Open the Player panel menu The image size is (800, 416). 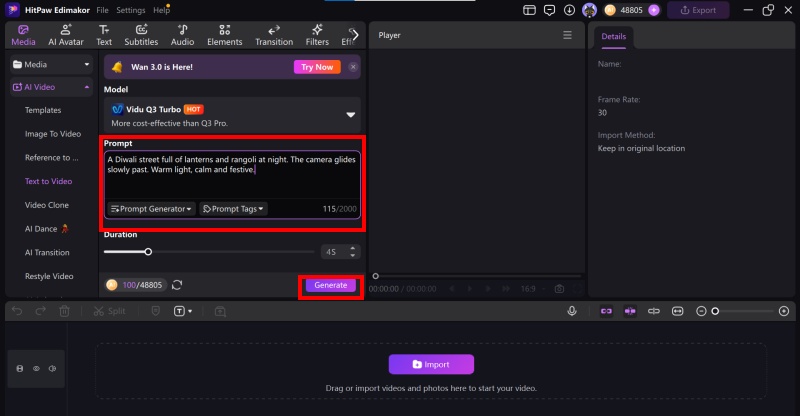click(567, 35)
